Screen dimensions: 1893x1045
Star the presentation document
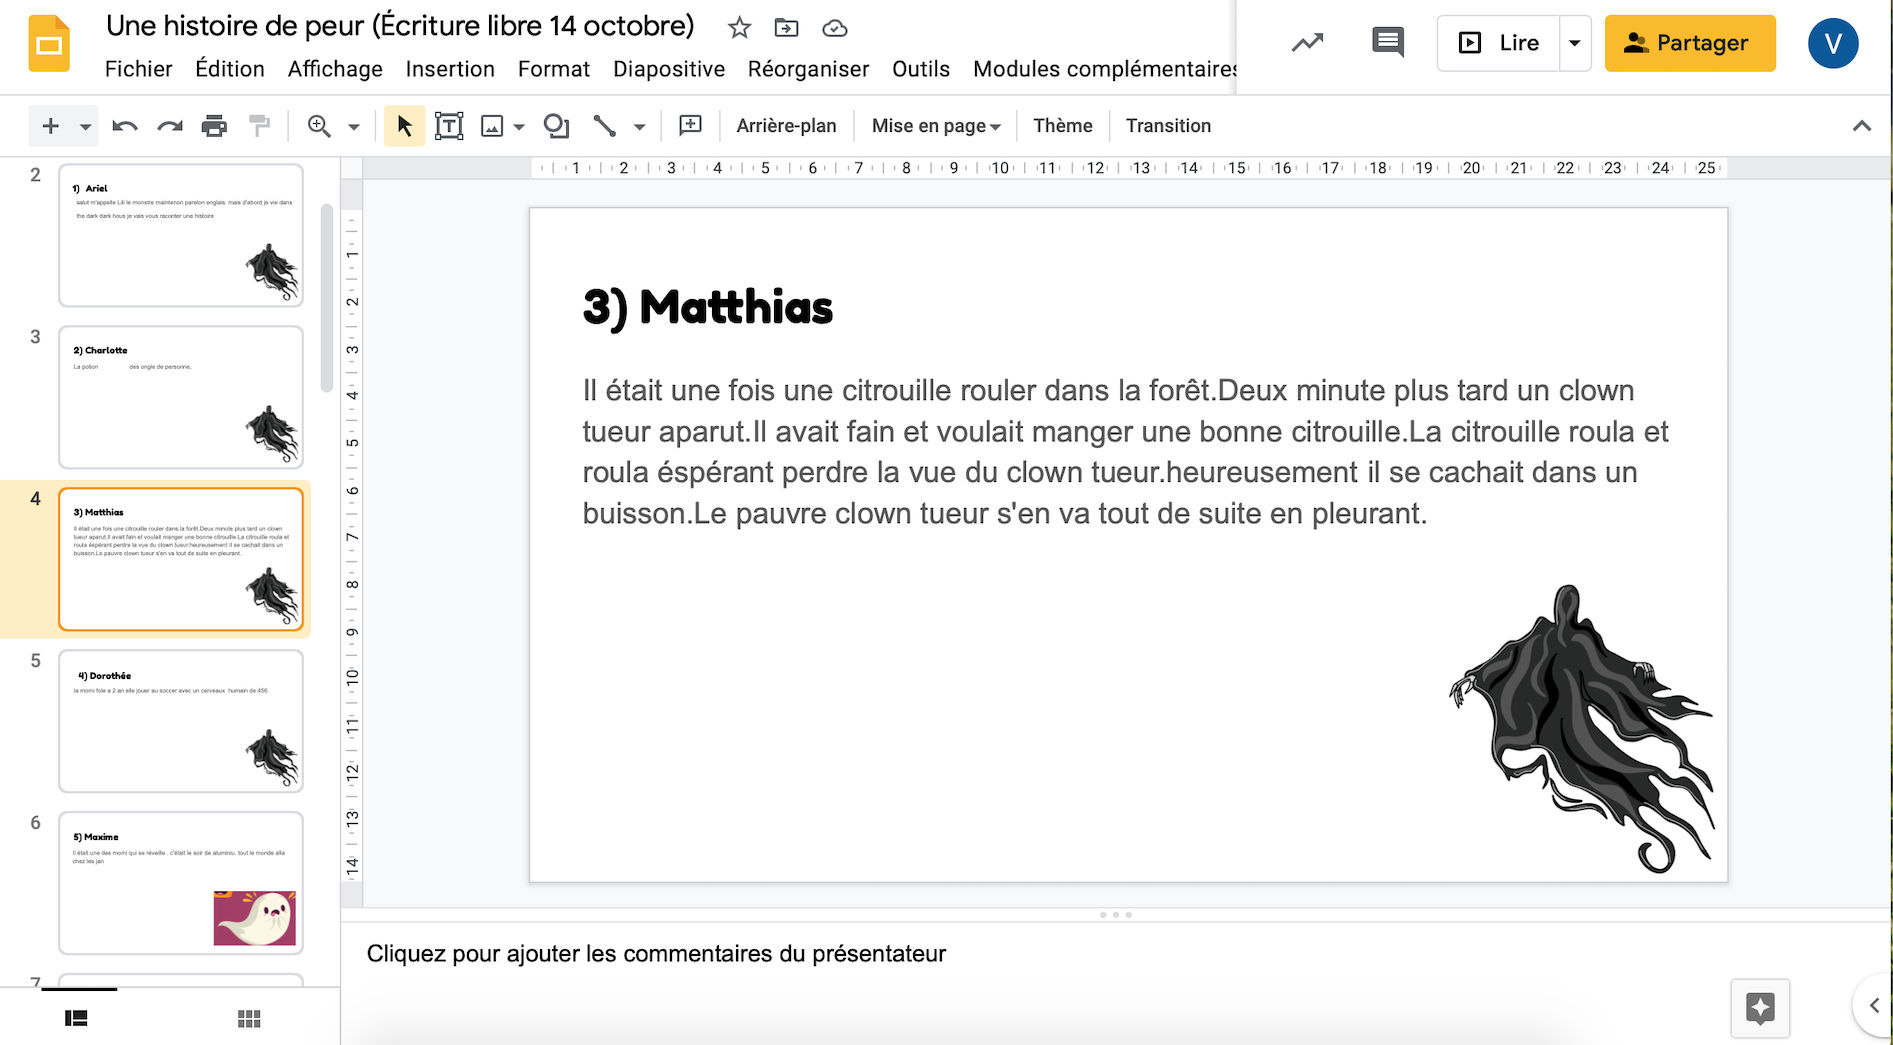(x=739, y=28)
